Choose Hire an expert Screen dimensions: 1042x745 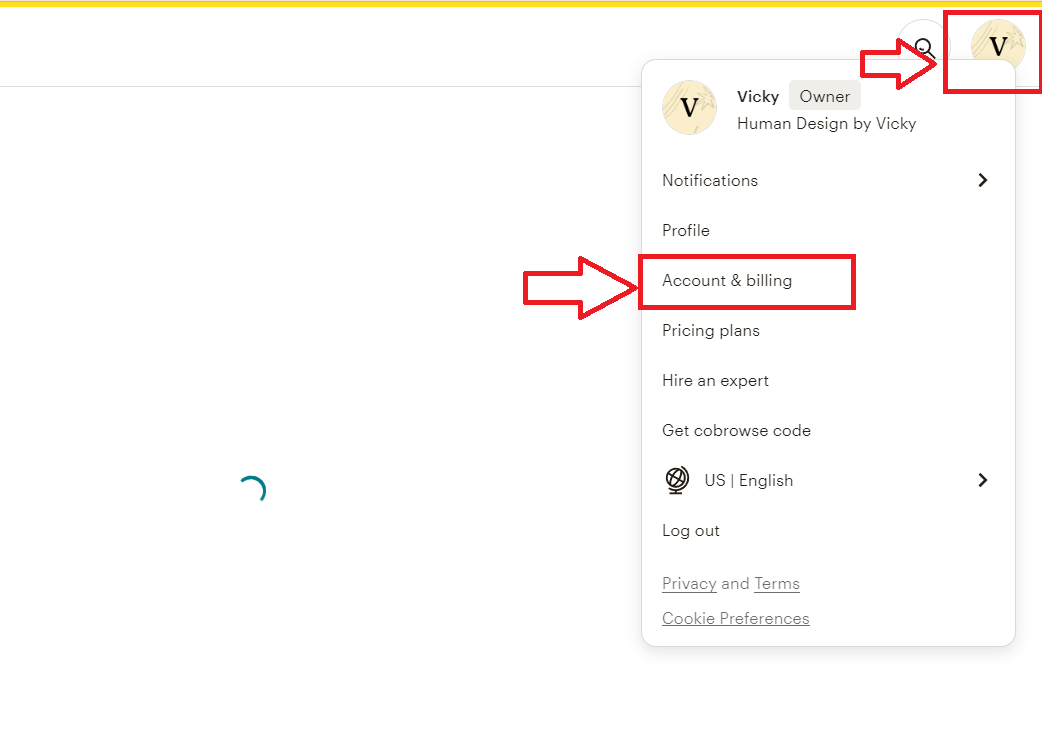point(715,381)
